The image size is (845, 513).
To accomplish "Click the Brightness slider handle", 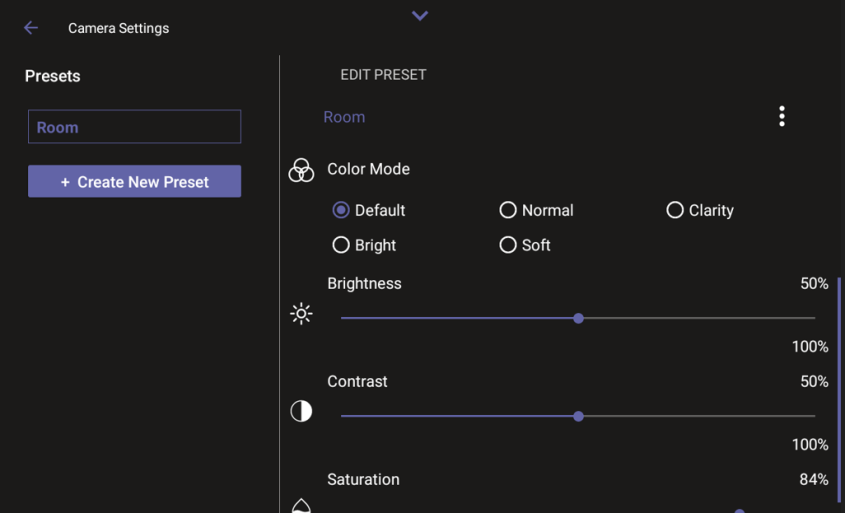I will coord(578,318).
